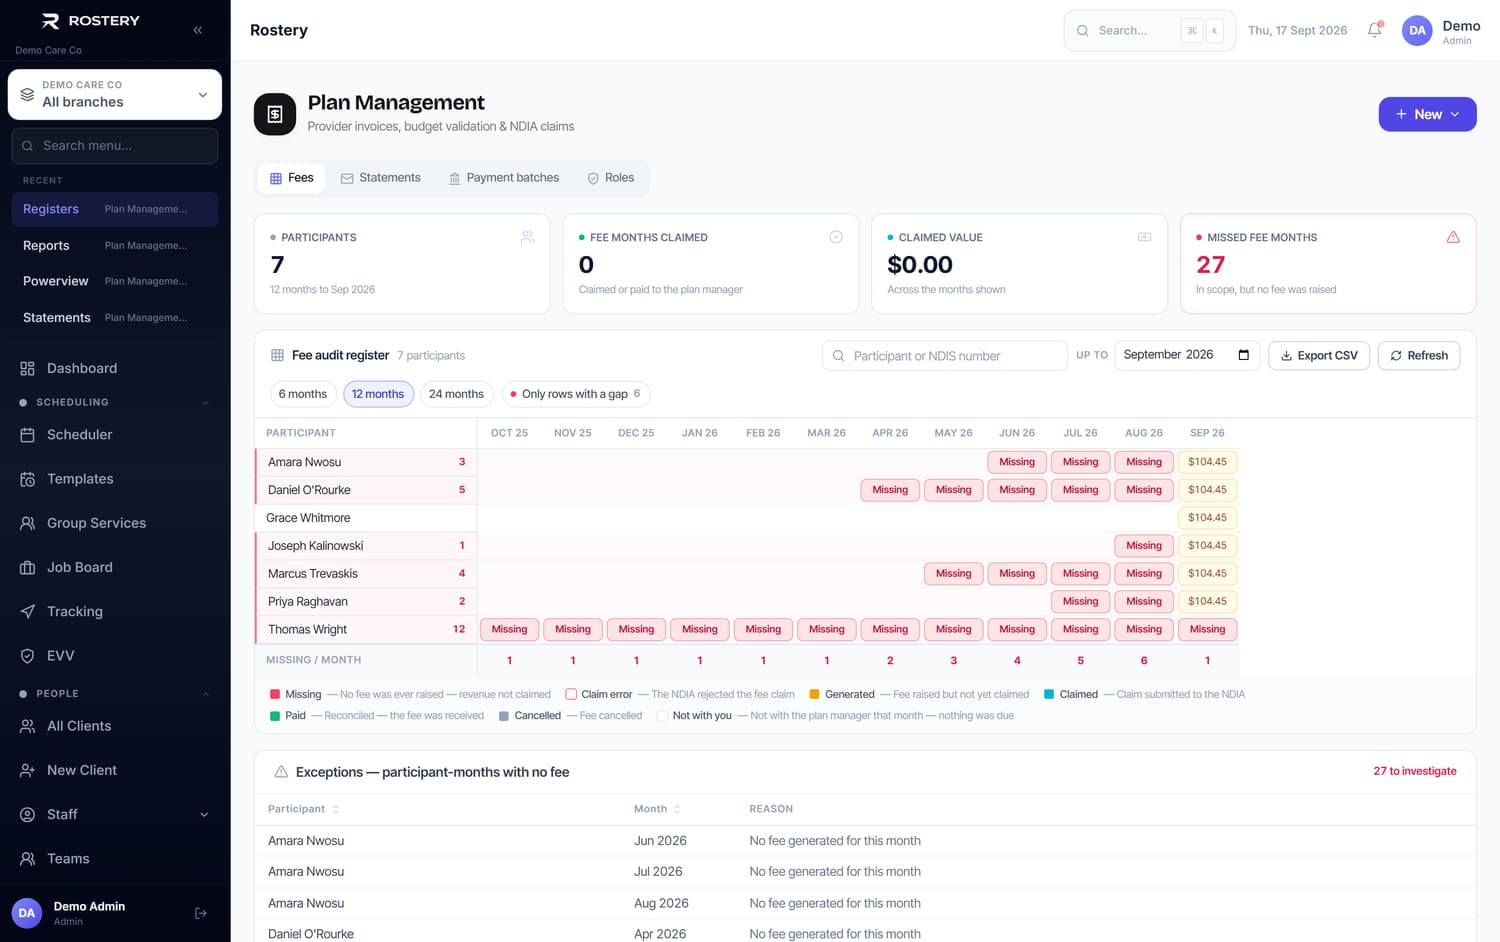This screenshot has width=1500, height=942.
Task: Click the Job Board briefcase icon
Action: [28, 567]
